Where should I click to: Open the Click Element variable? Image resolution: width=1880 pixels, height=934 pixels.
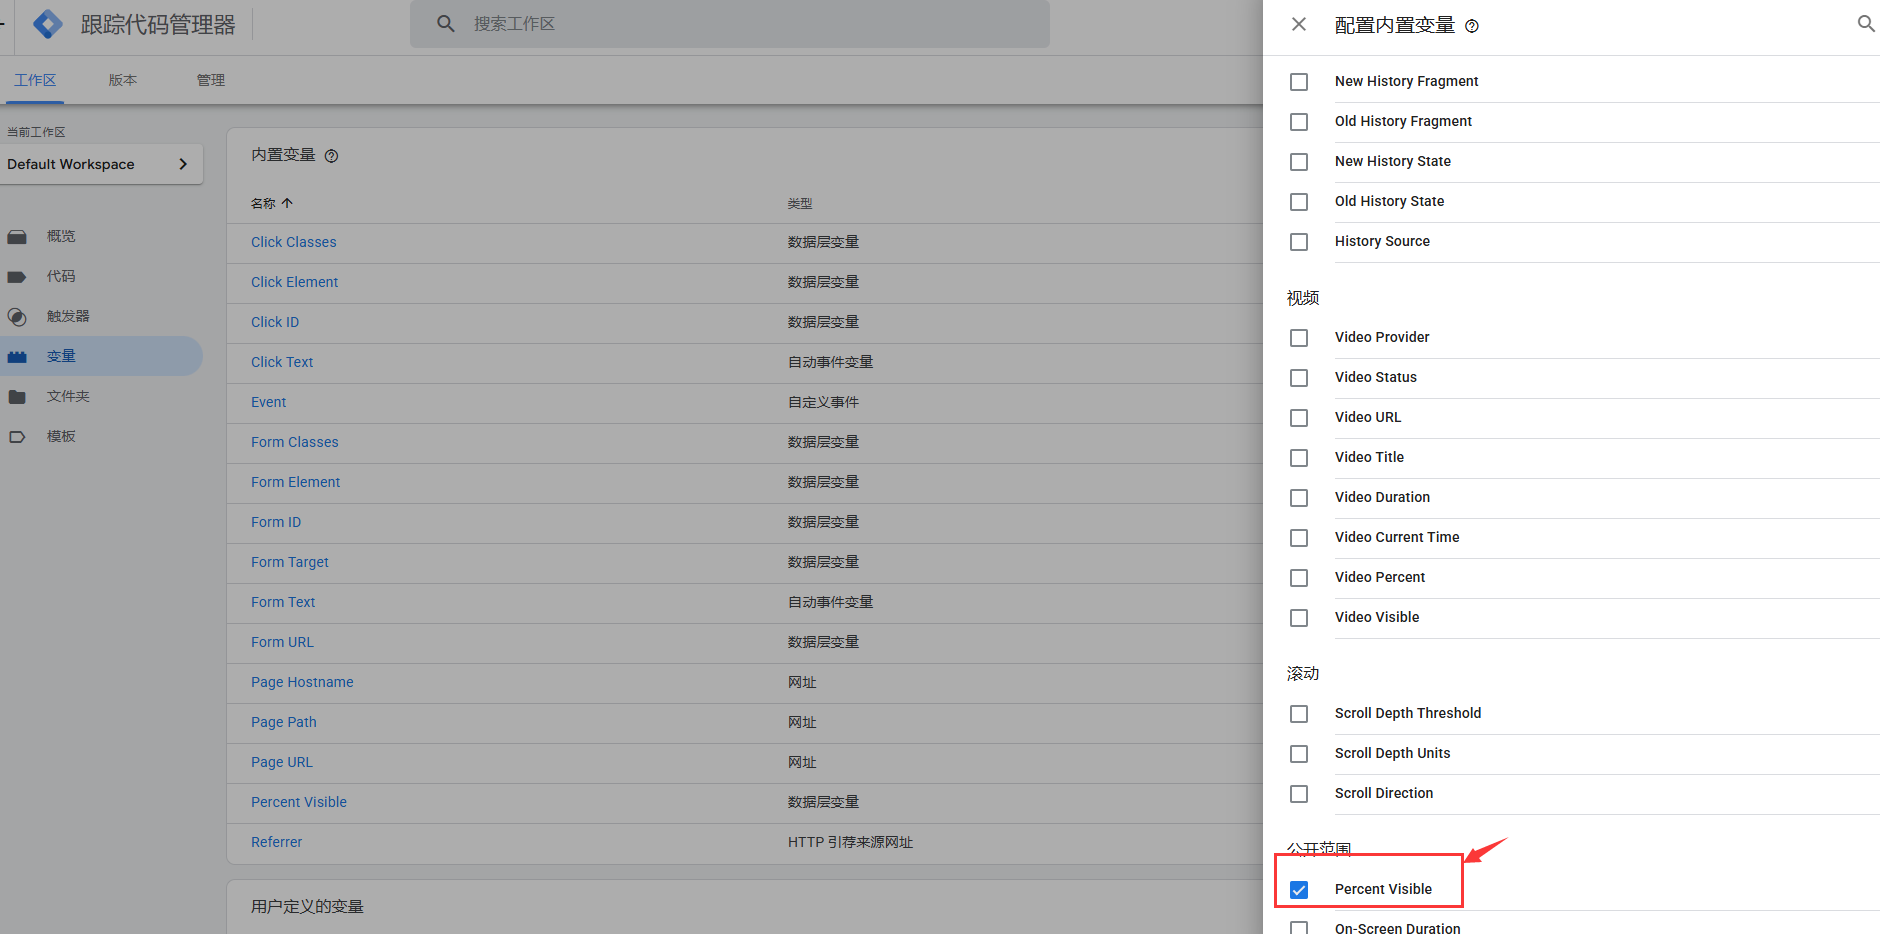pos(295,282)
